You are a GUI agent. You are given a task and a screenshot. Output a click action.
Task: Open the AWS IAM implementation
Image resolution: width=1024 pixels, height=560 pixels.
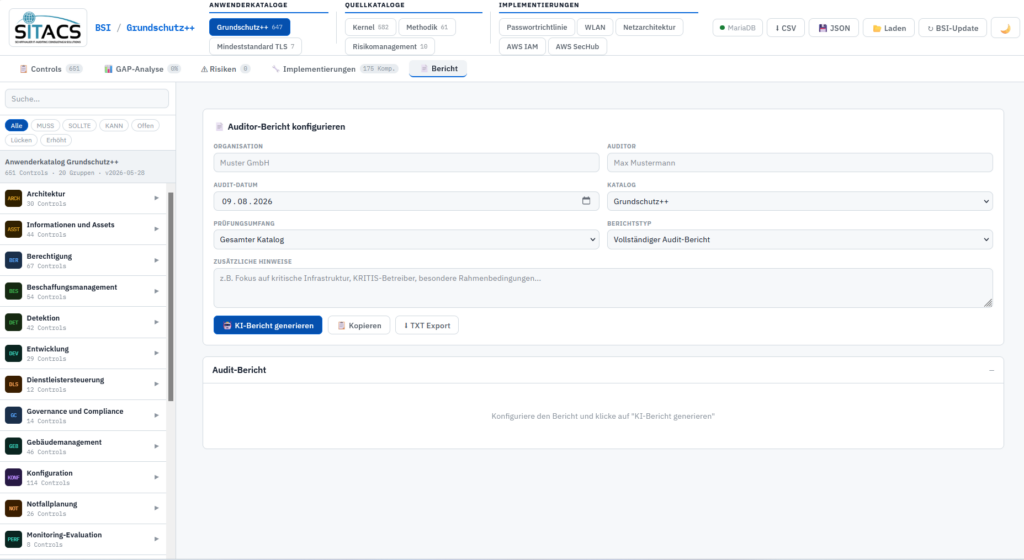[522, 46]
